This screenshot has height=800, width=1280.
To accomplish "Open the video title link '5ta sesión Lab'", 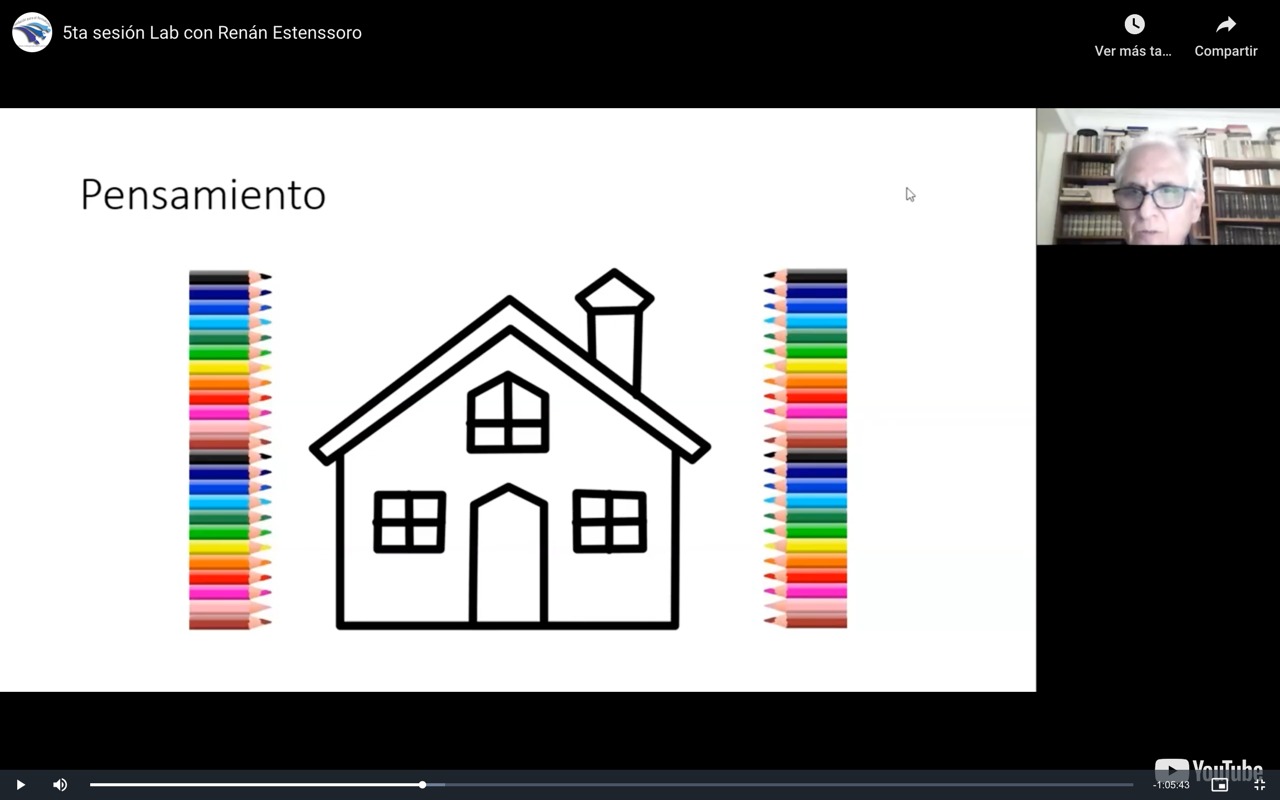I will 212,33.
